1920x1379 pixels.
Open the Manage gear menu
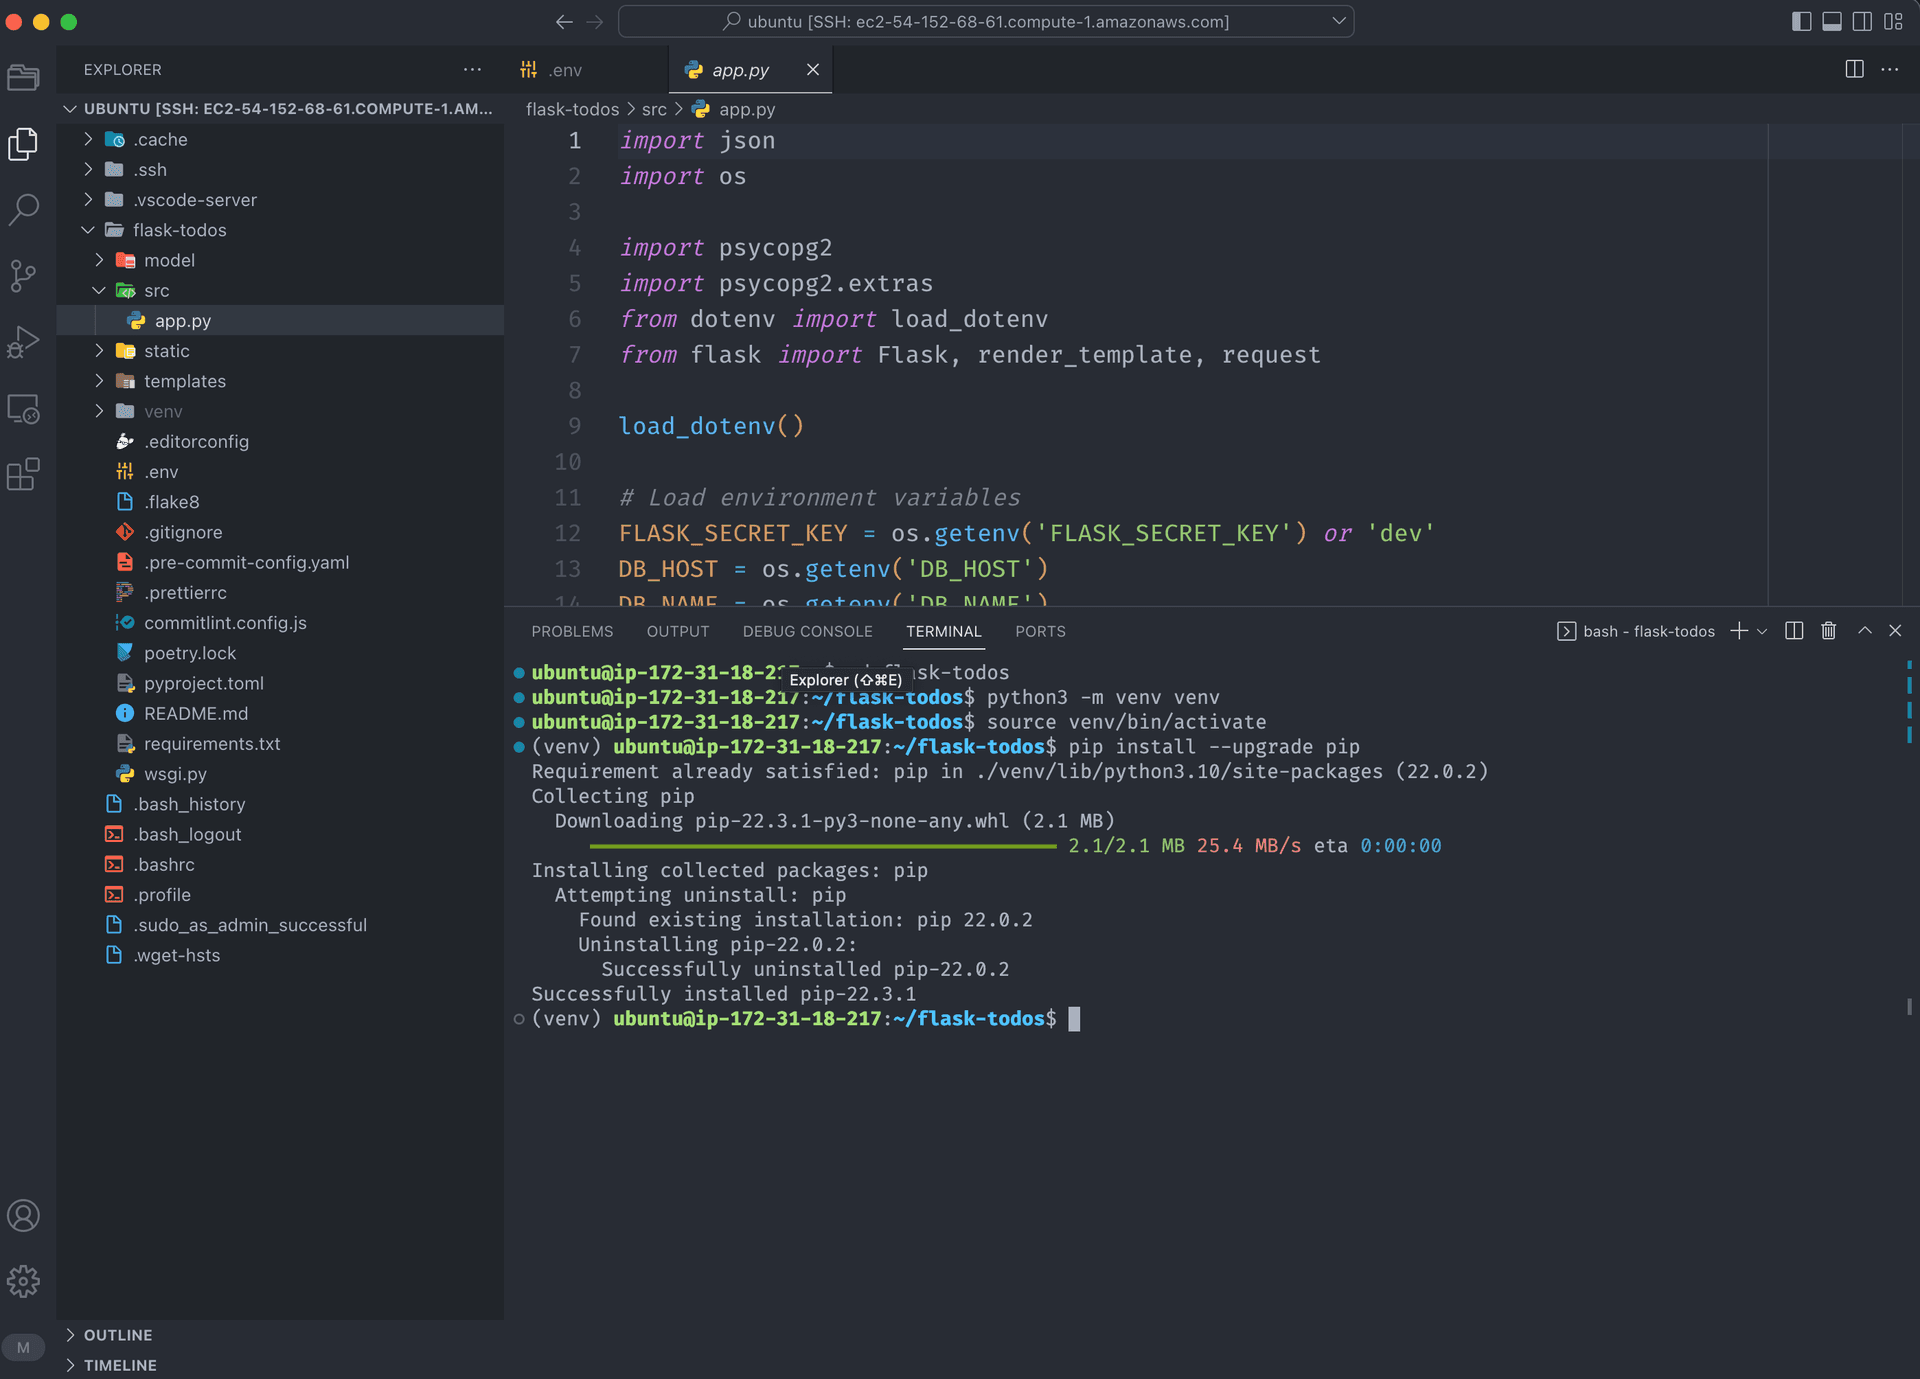pos(23,1281)
